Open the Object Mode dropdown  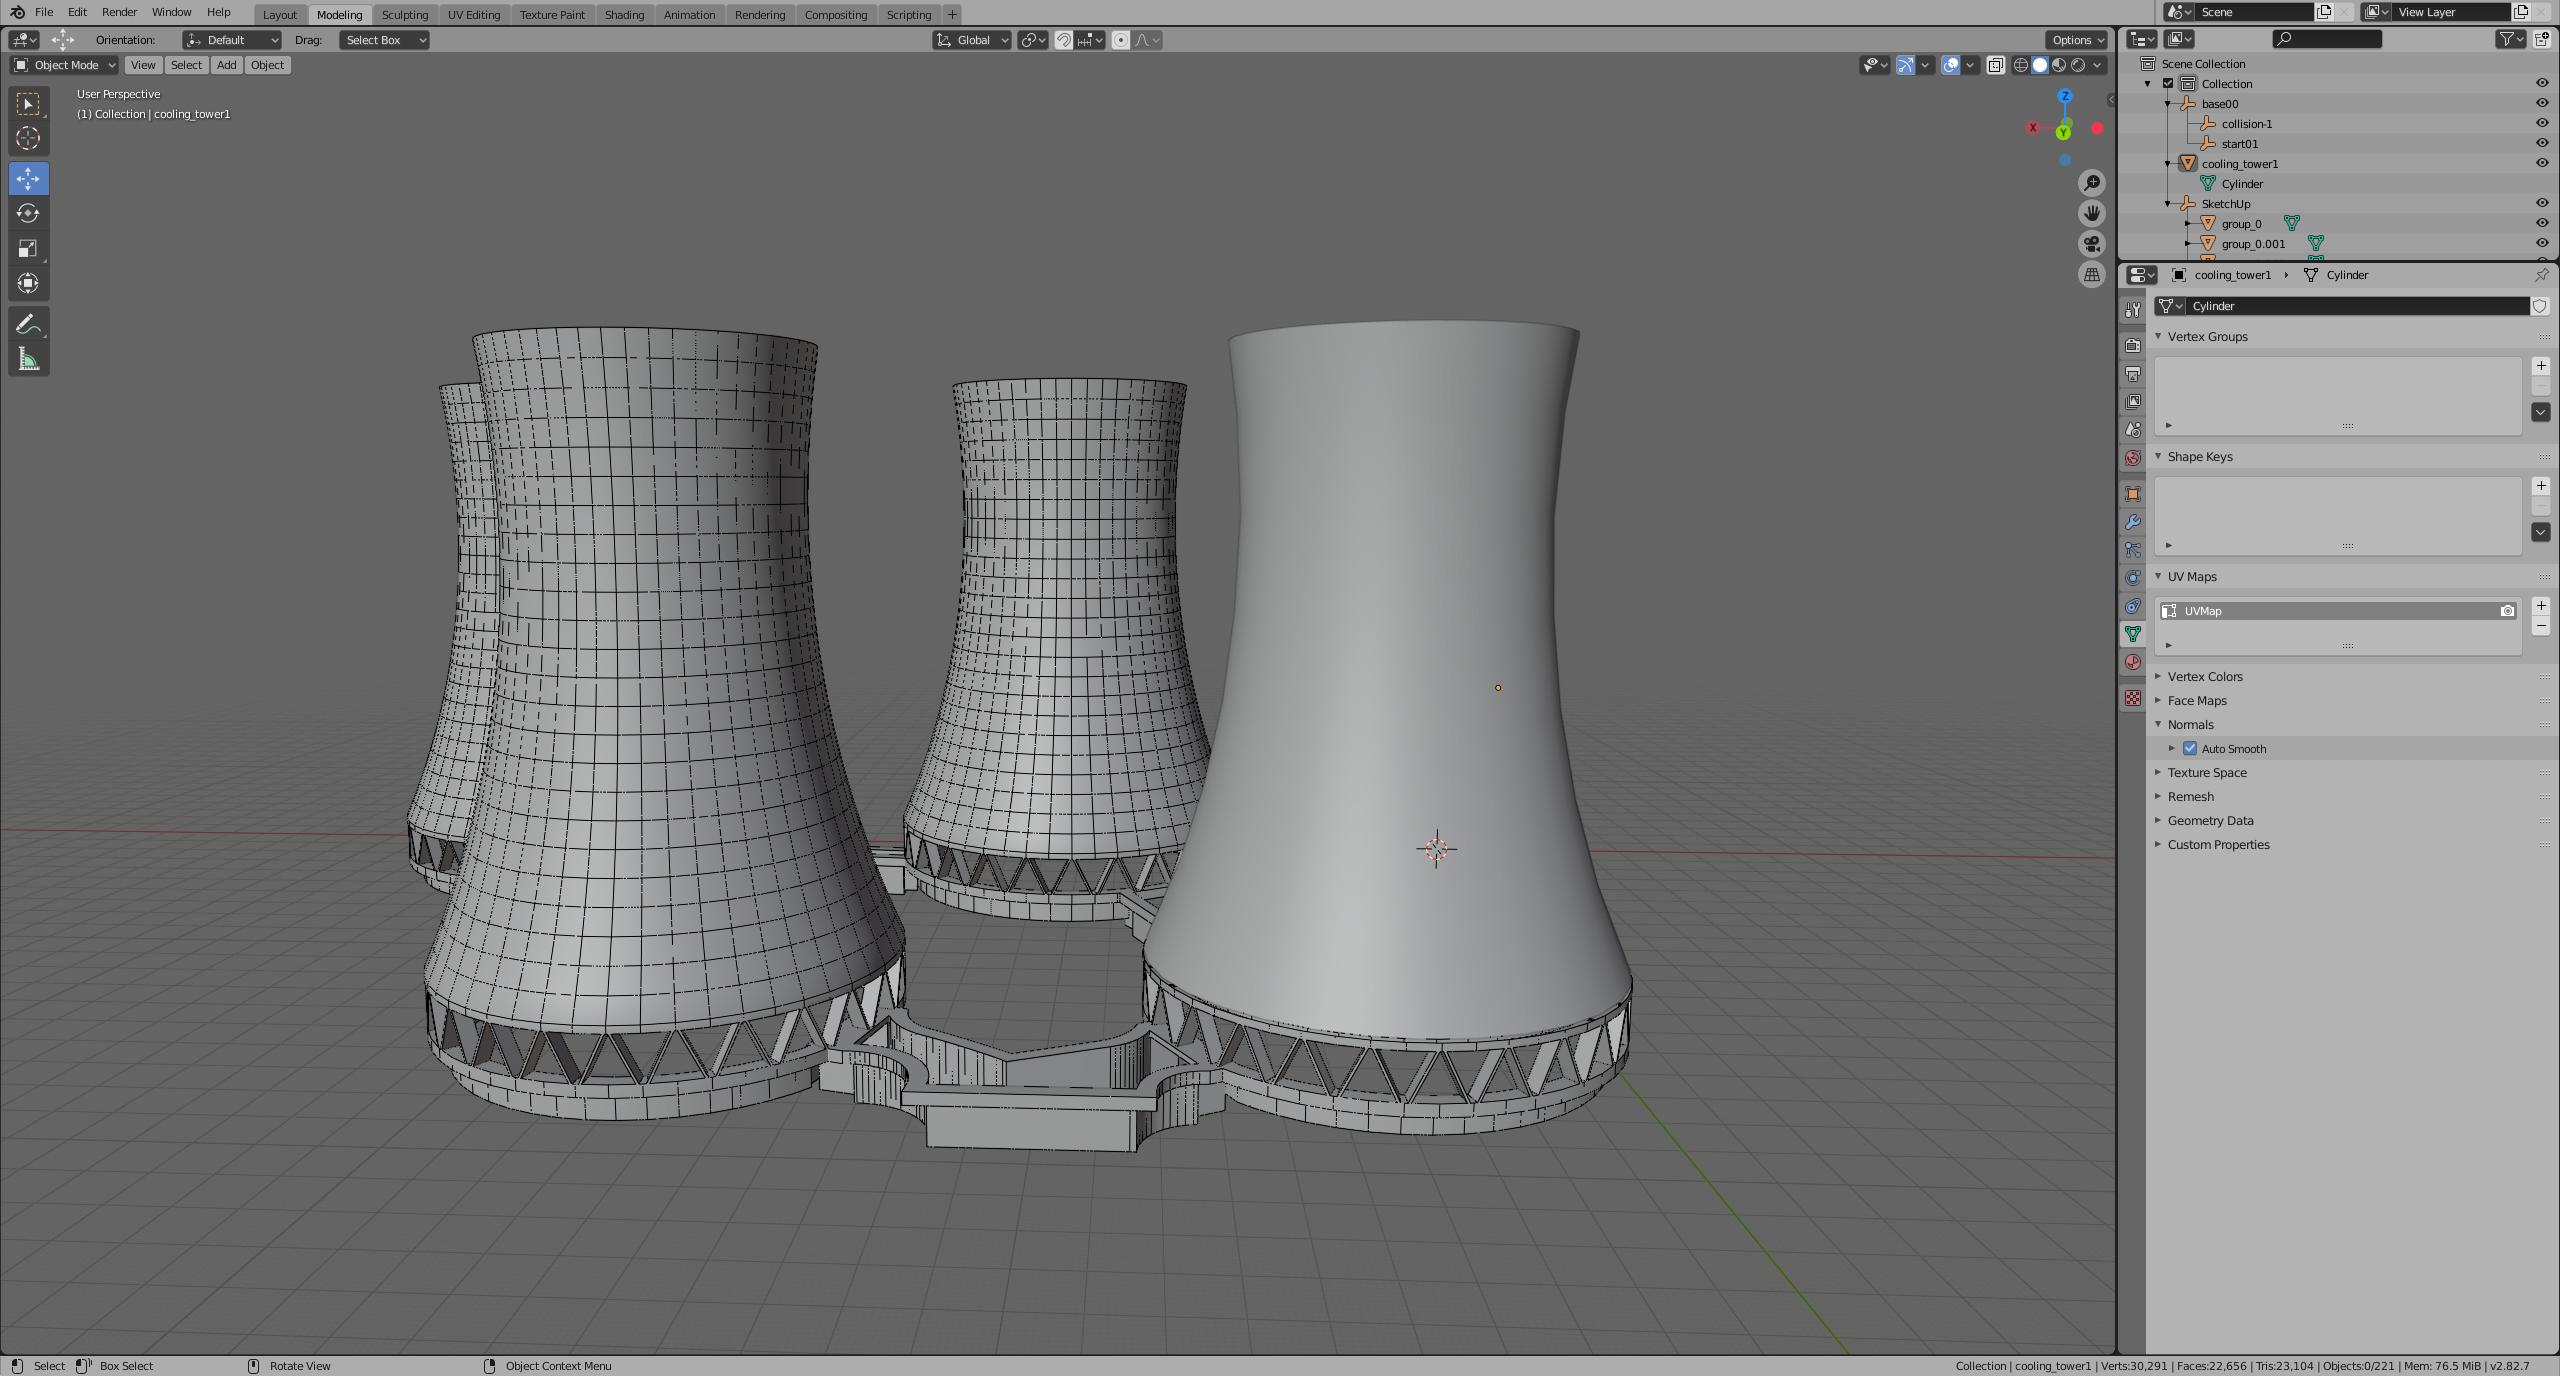click(64, 65)
